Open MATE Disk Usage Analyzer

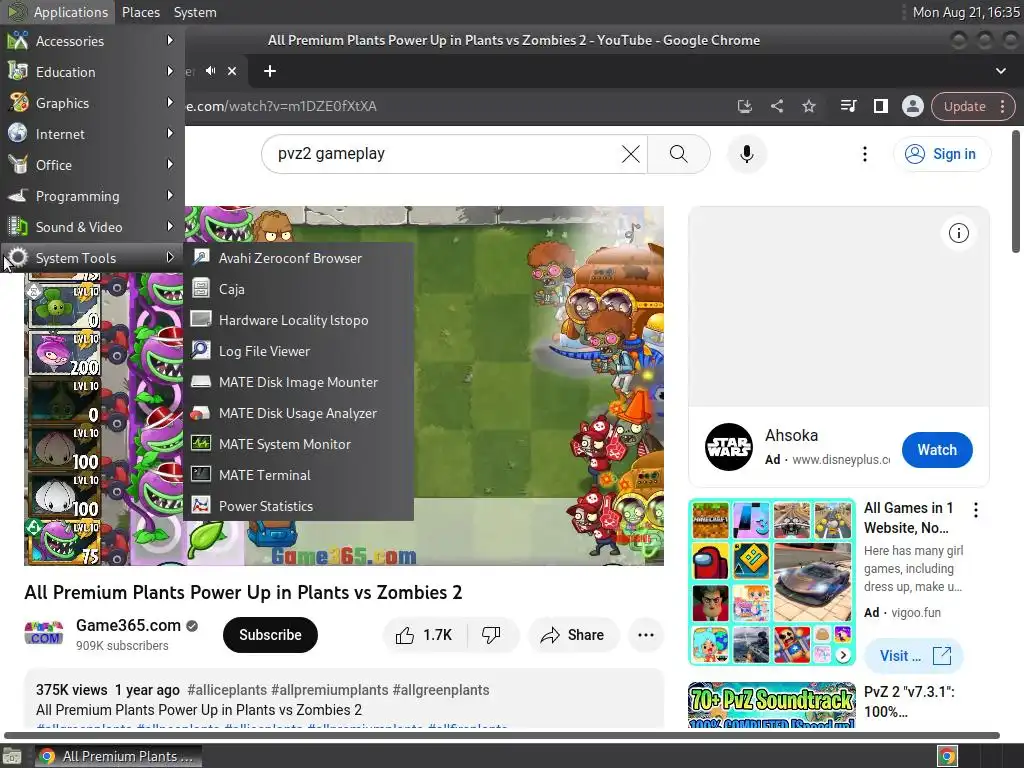click(299, 413)
